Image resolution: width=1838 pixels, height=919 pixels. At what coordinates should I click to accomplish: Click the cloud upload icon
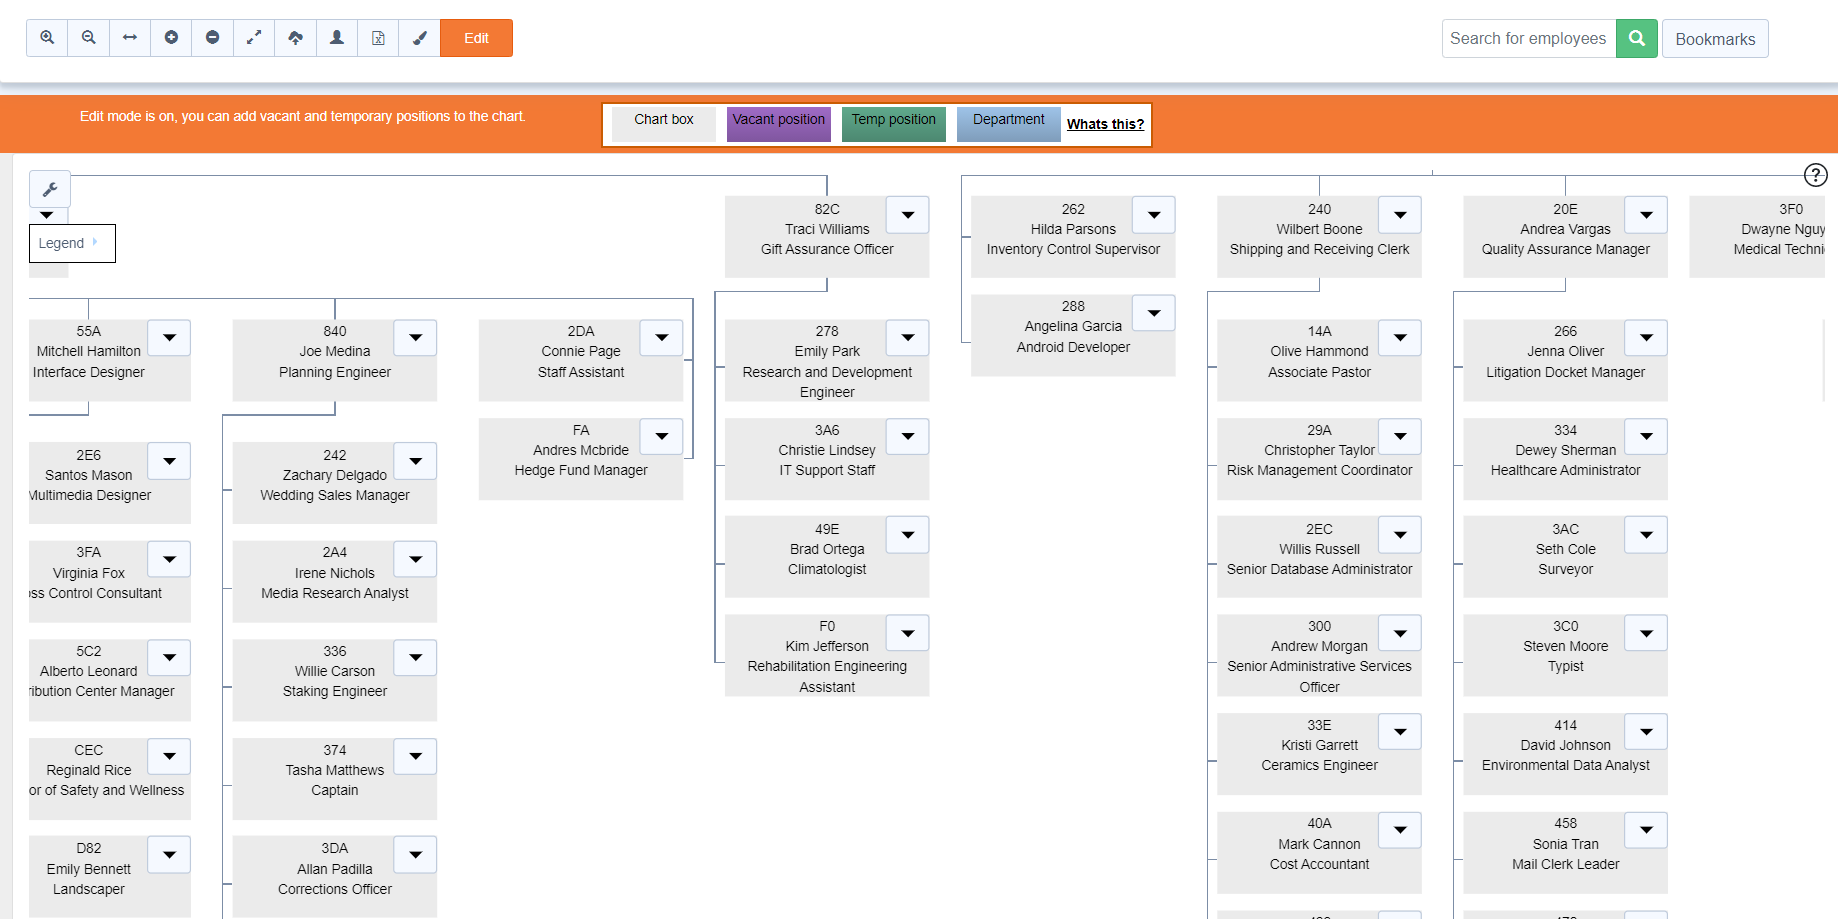click(x=295, y=38)
